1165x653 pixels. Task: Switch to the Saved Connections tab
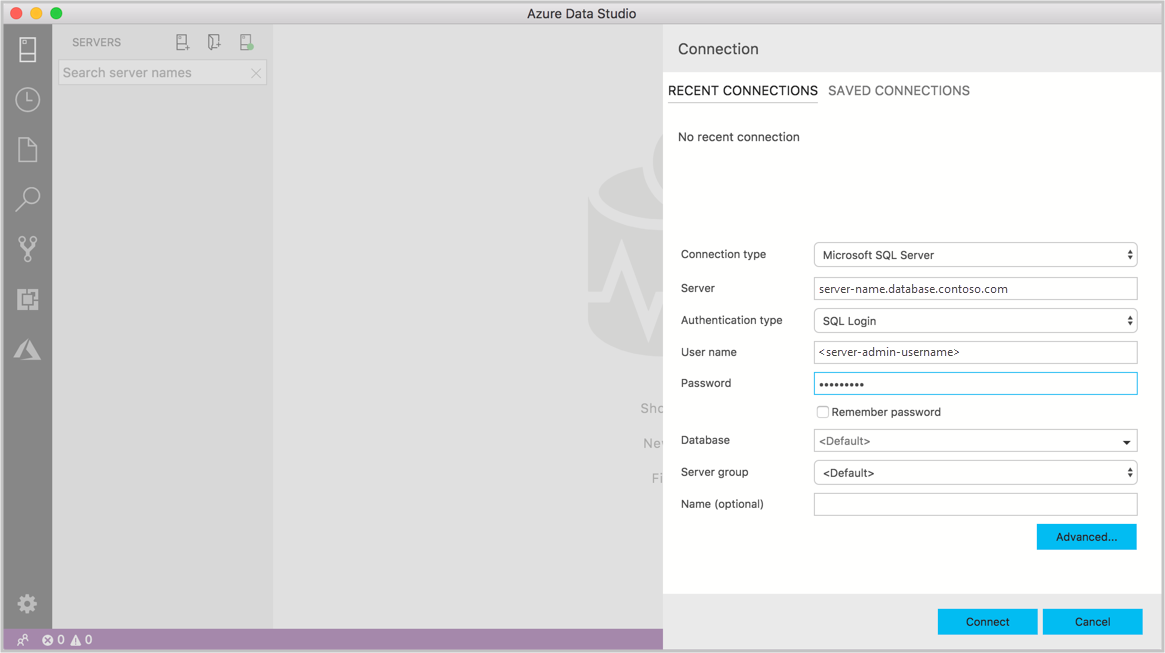point(898,90)
